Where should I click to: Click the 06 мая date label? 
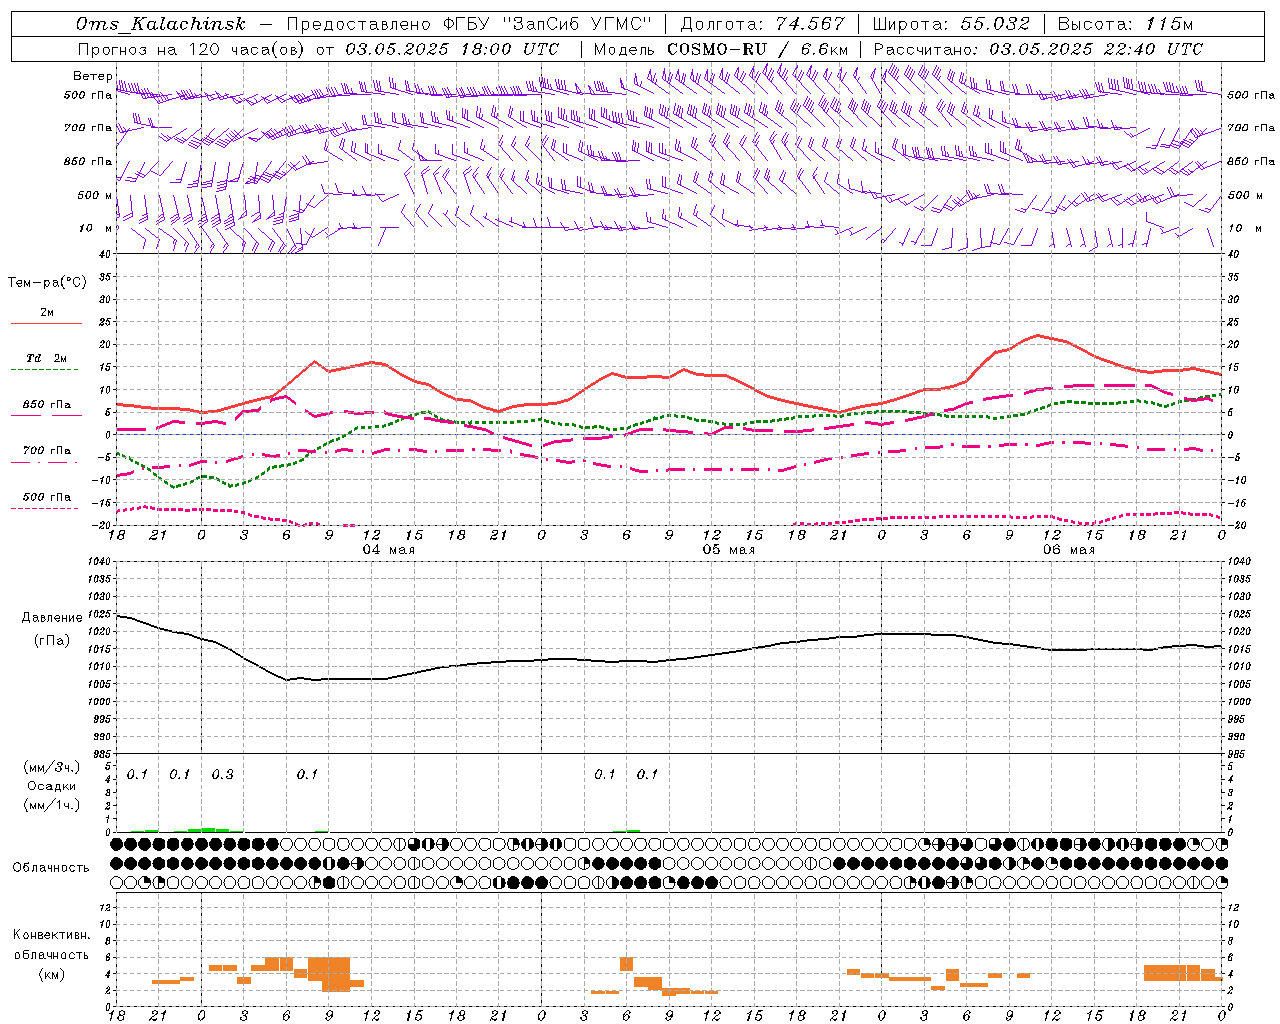[x=1068, y=550]
